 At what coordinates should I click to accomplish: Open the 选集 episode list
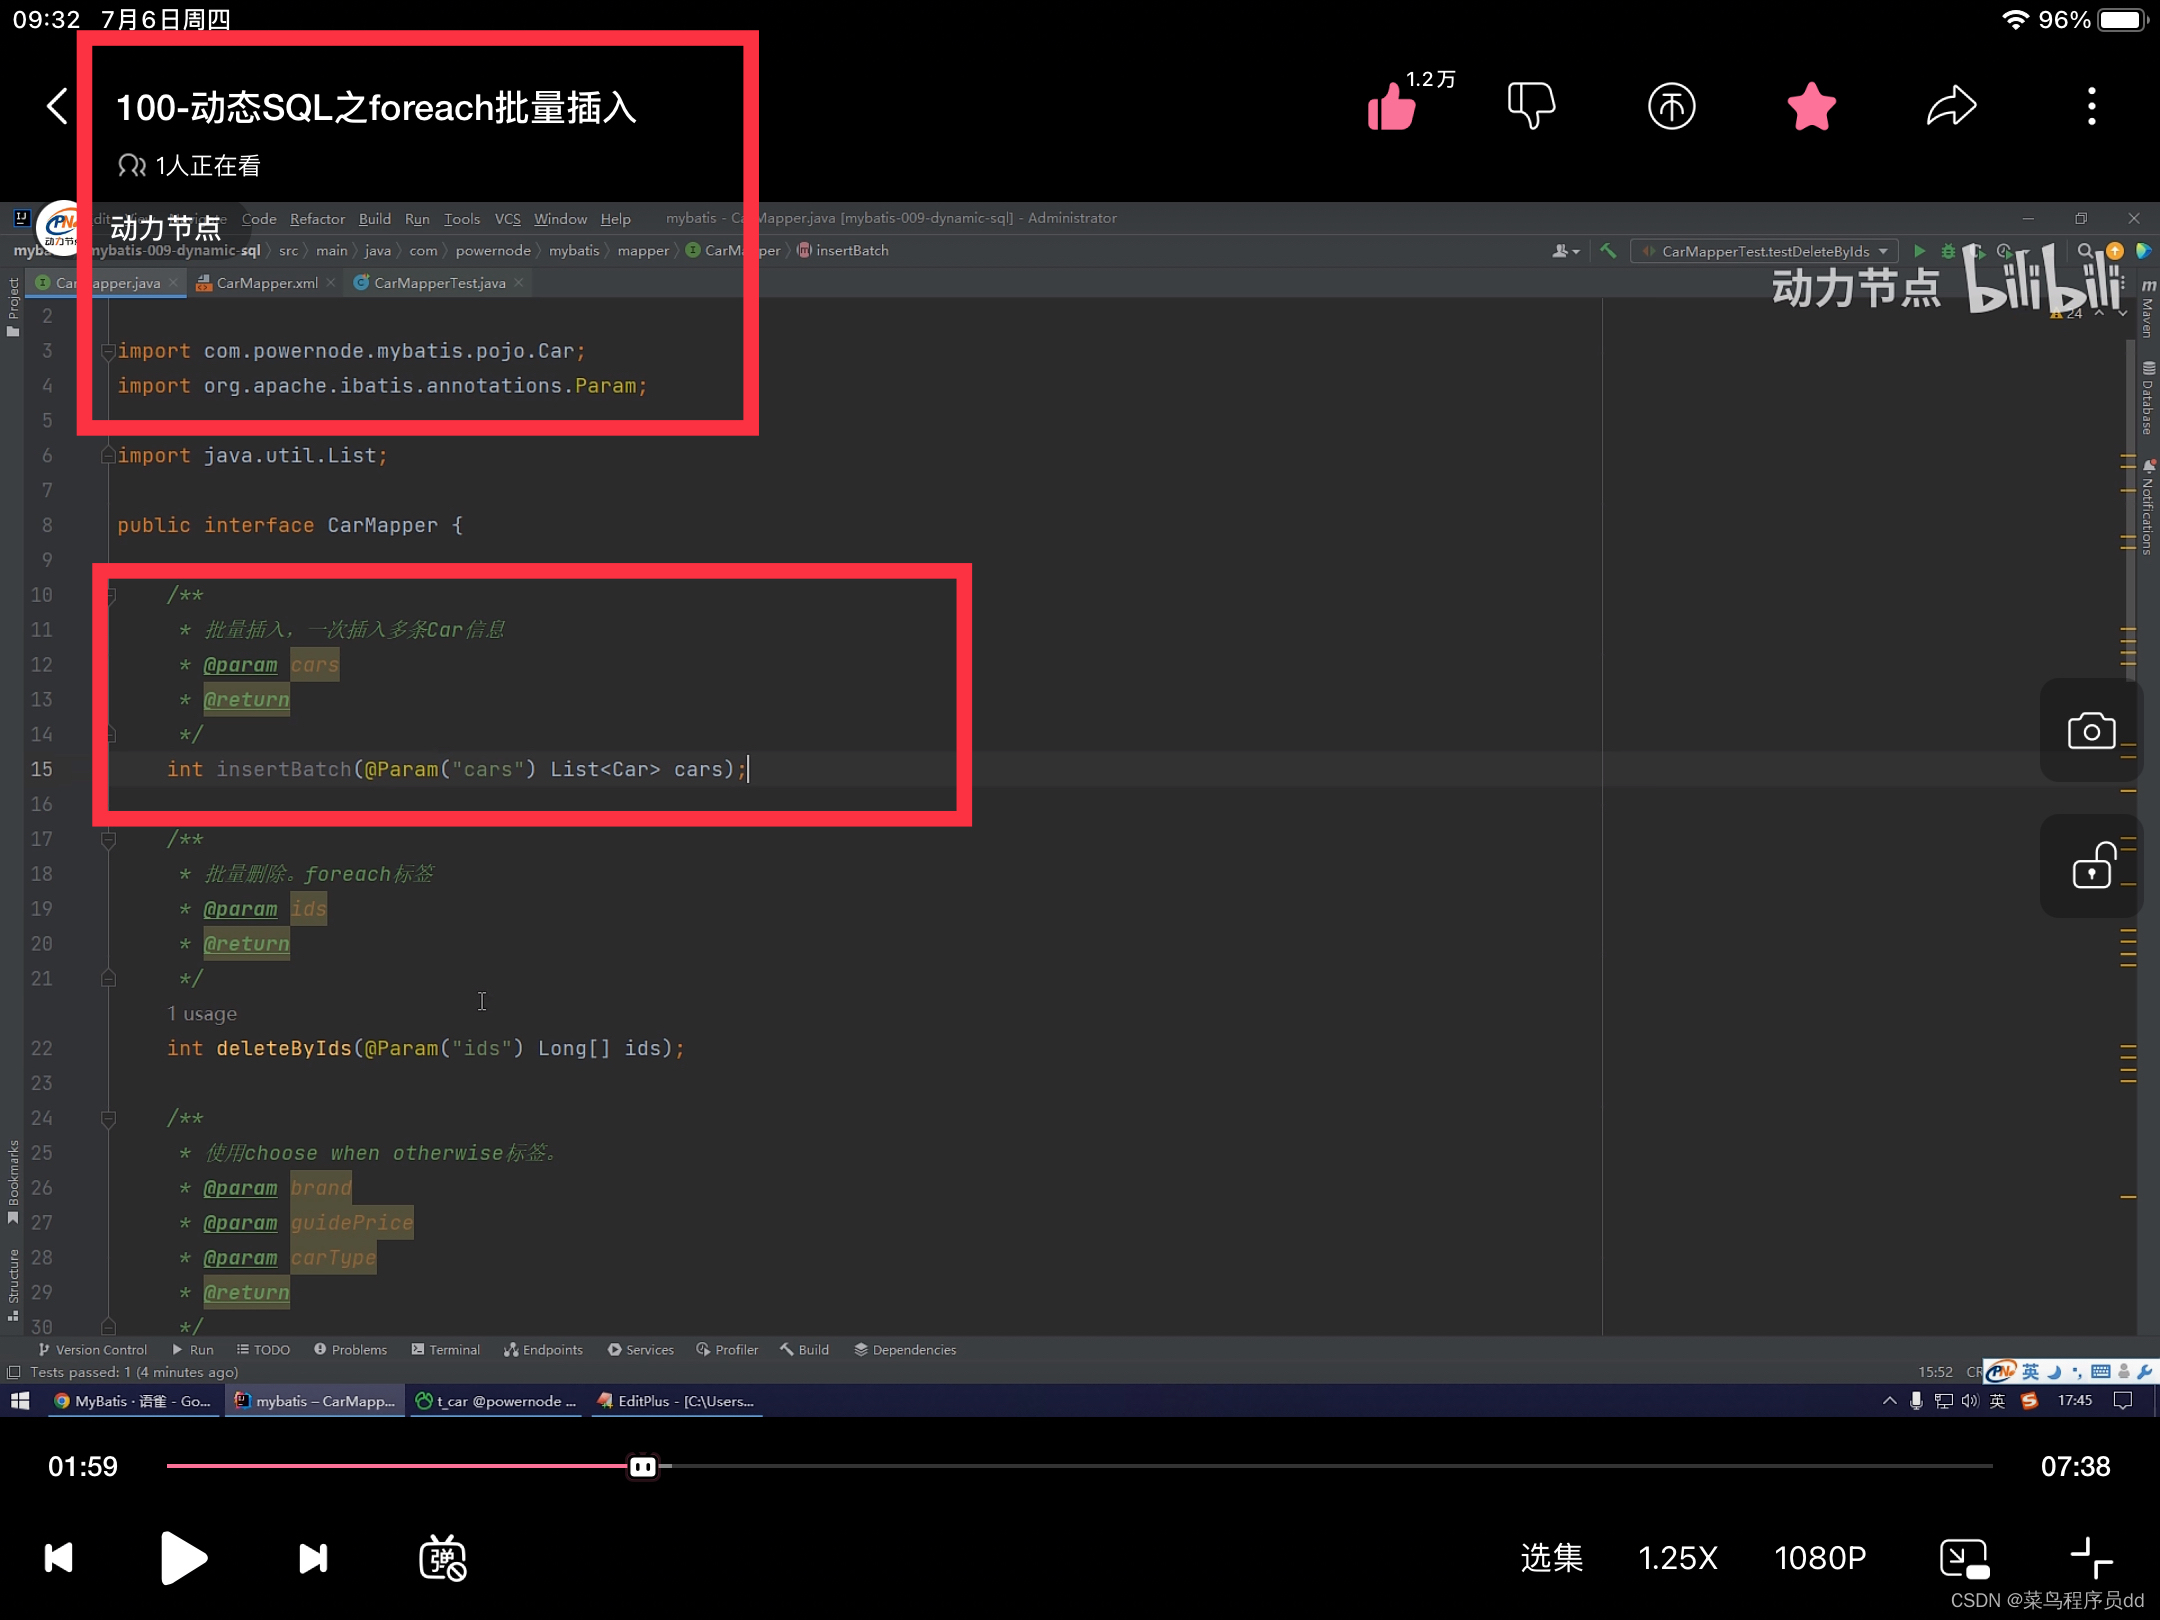tap(1551, 1557)
